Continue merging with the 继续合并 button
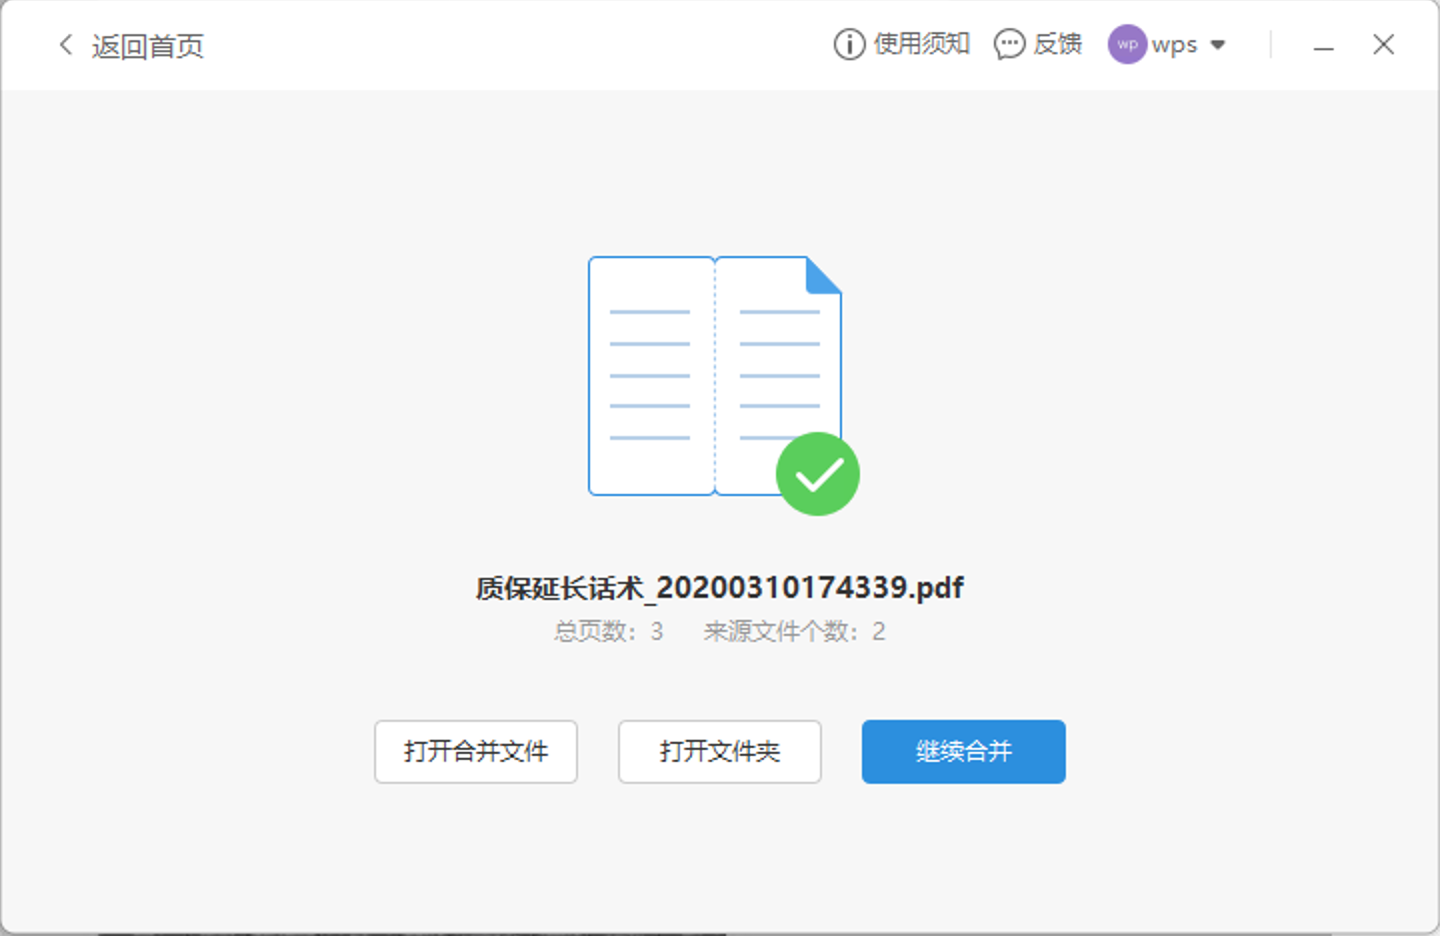This screenshot has width=1440, height=936. tap(962, 752)
